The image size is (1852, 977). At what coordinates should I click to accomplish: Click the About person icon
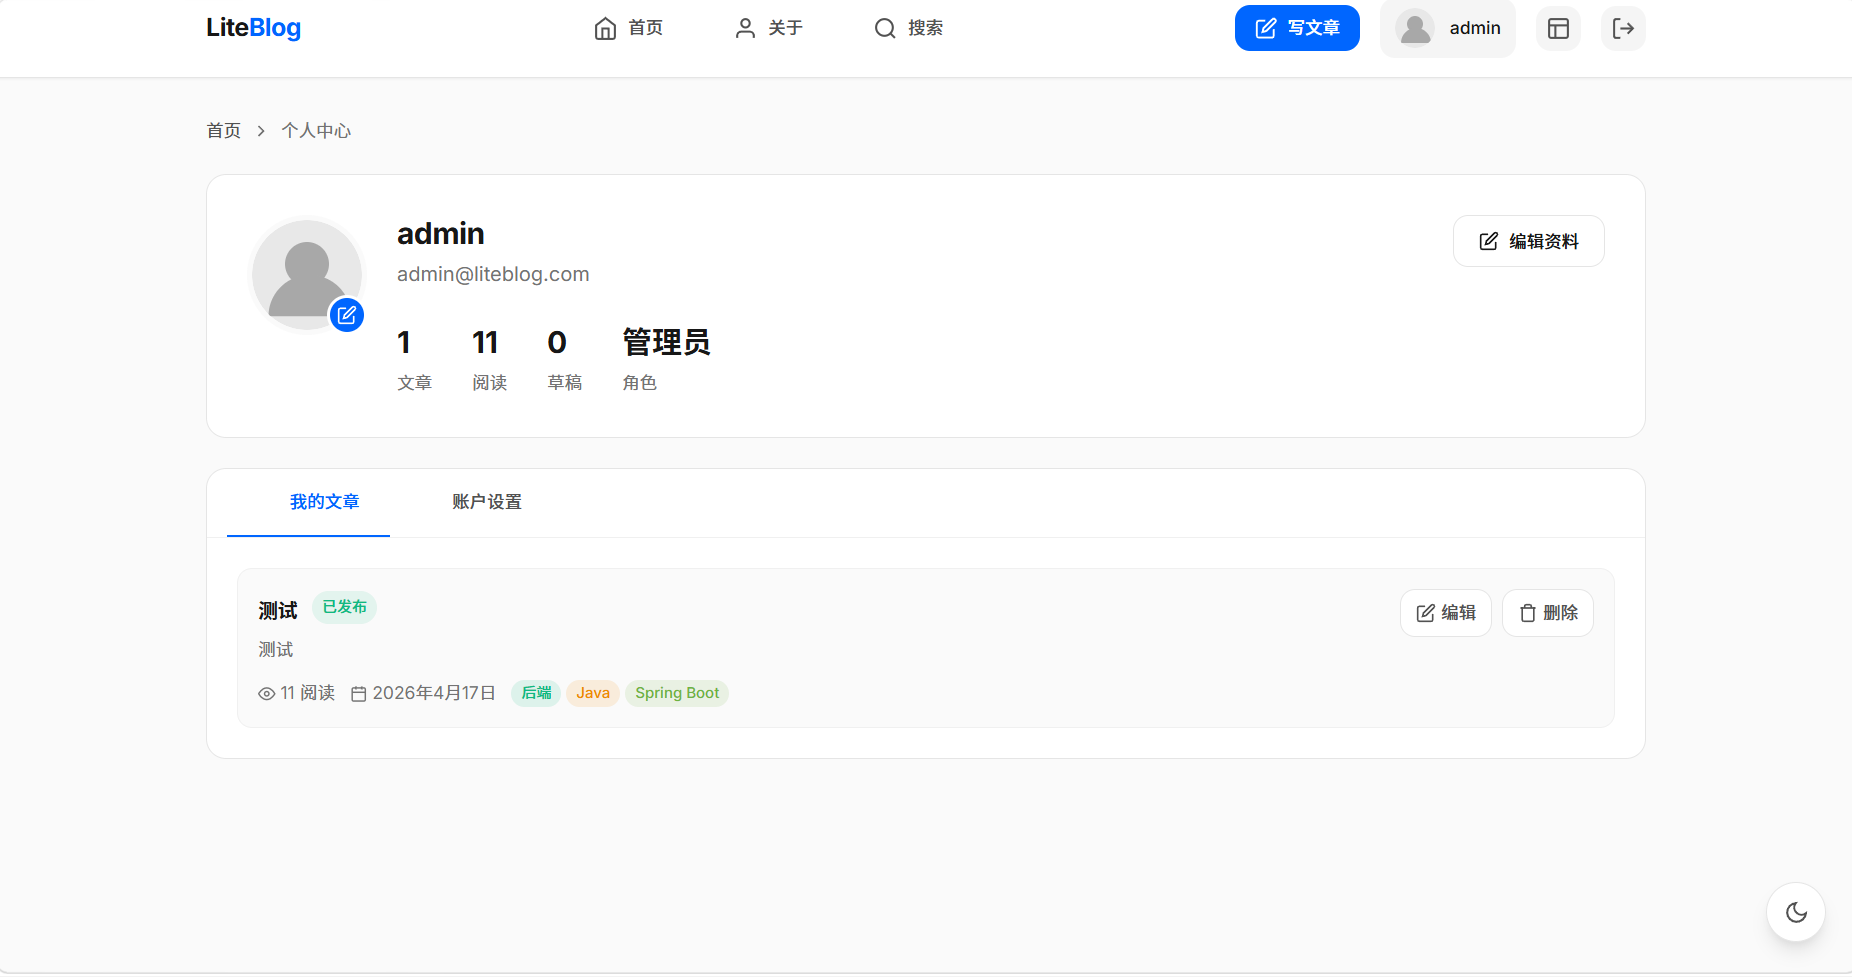point(745,28)
